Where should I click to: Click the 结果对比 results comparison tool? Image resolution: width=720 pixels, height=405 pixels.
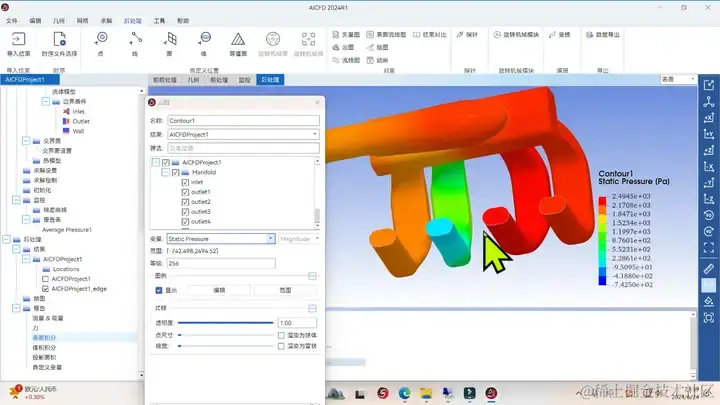pyautogui.click(x=430, y=34)
